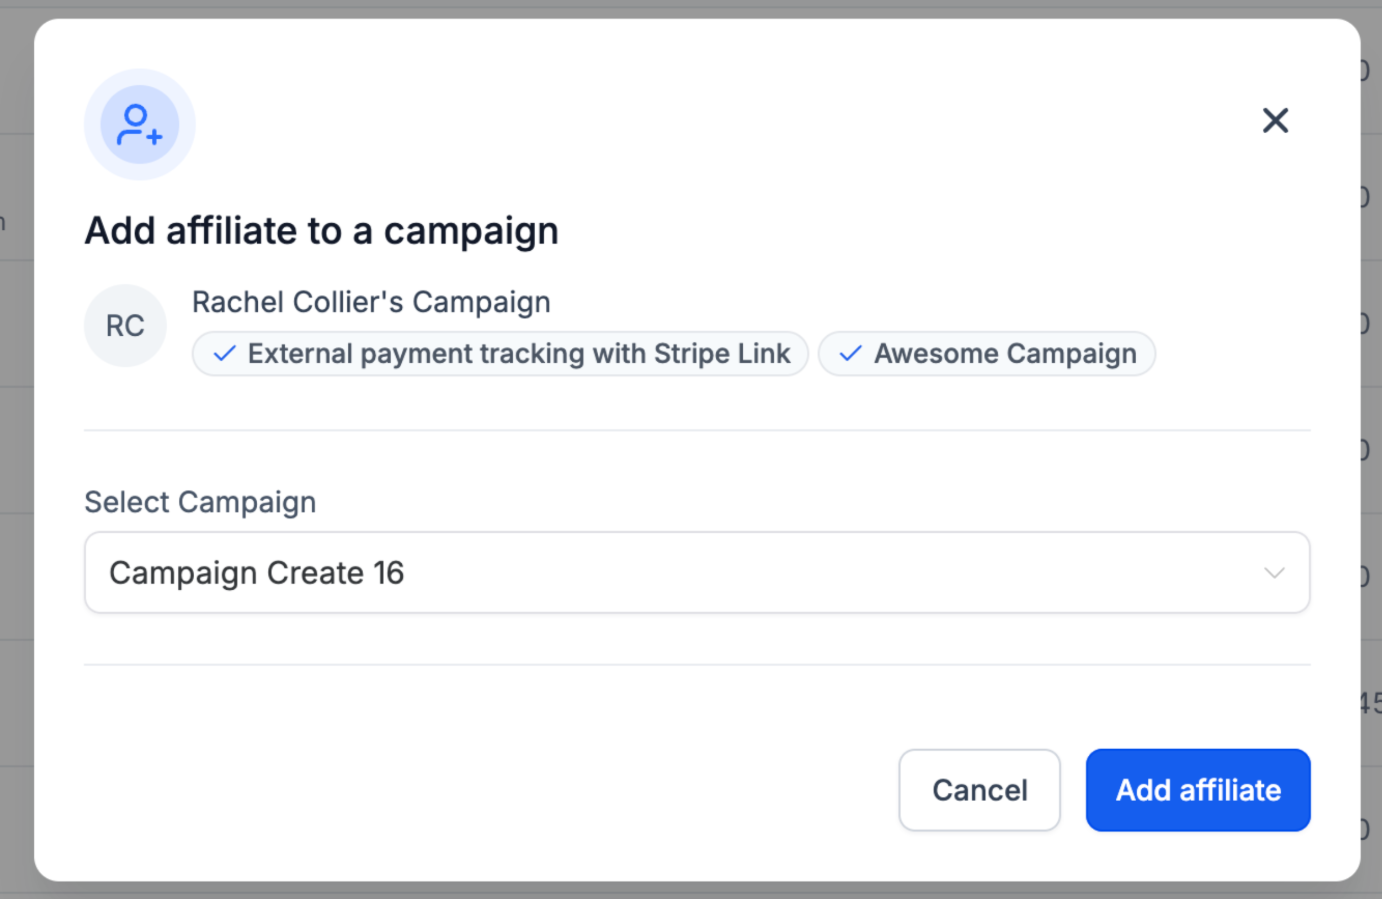This screenshot has width=1382, height=899.
Task: Click the checkmark on the Awesome Campaign chip
Action: [x=850, y=354]
